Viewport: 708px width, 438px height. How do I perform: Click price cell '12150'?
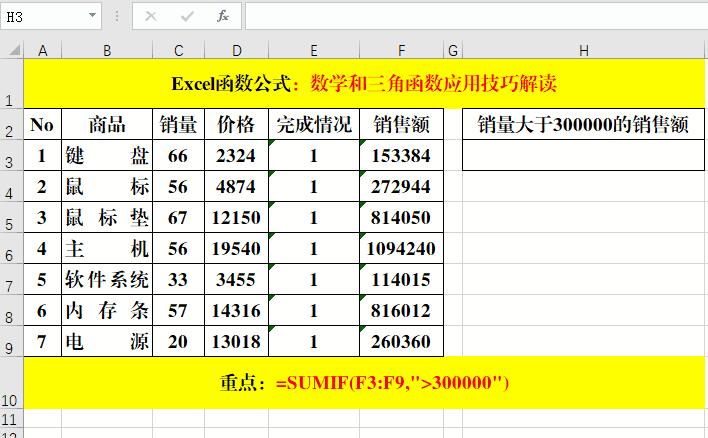[237, 217]
